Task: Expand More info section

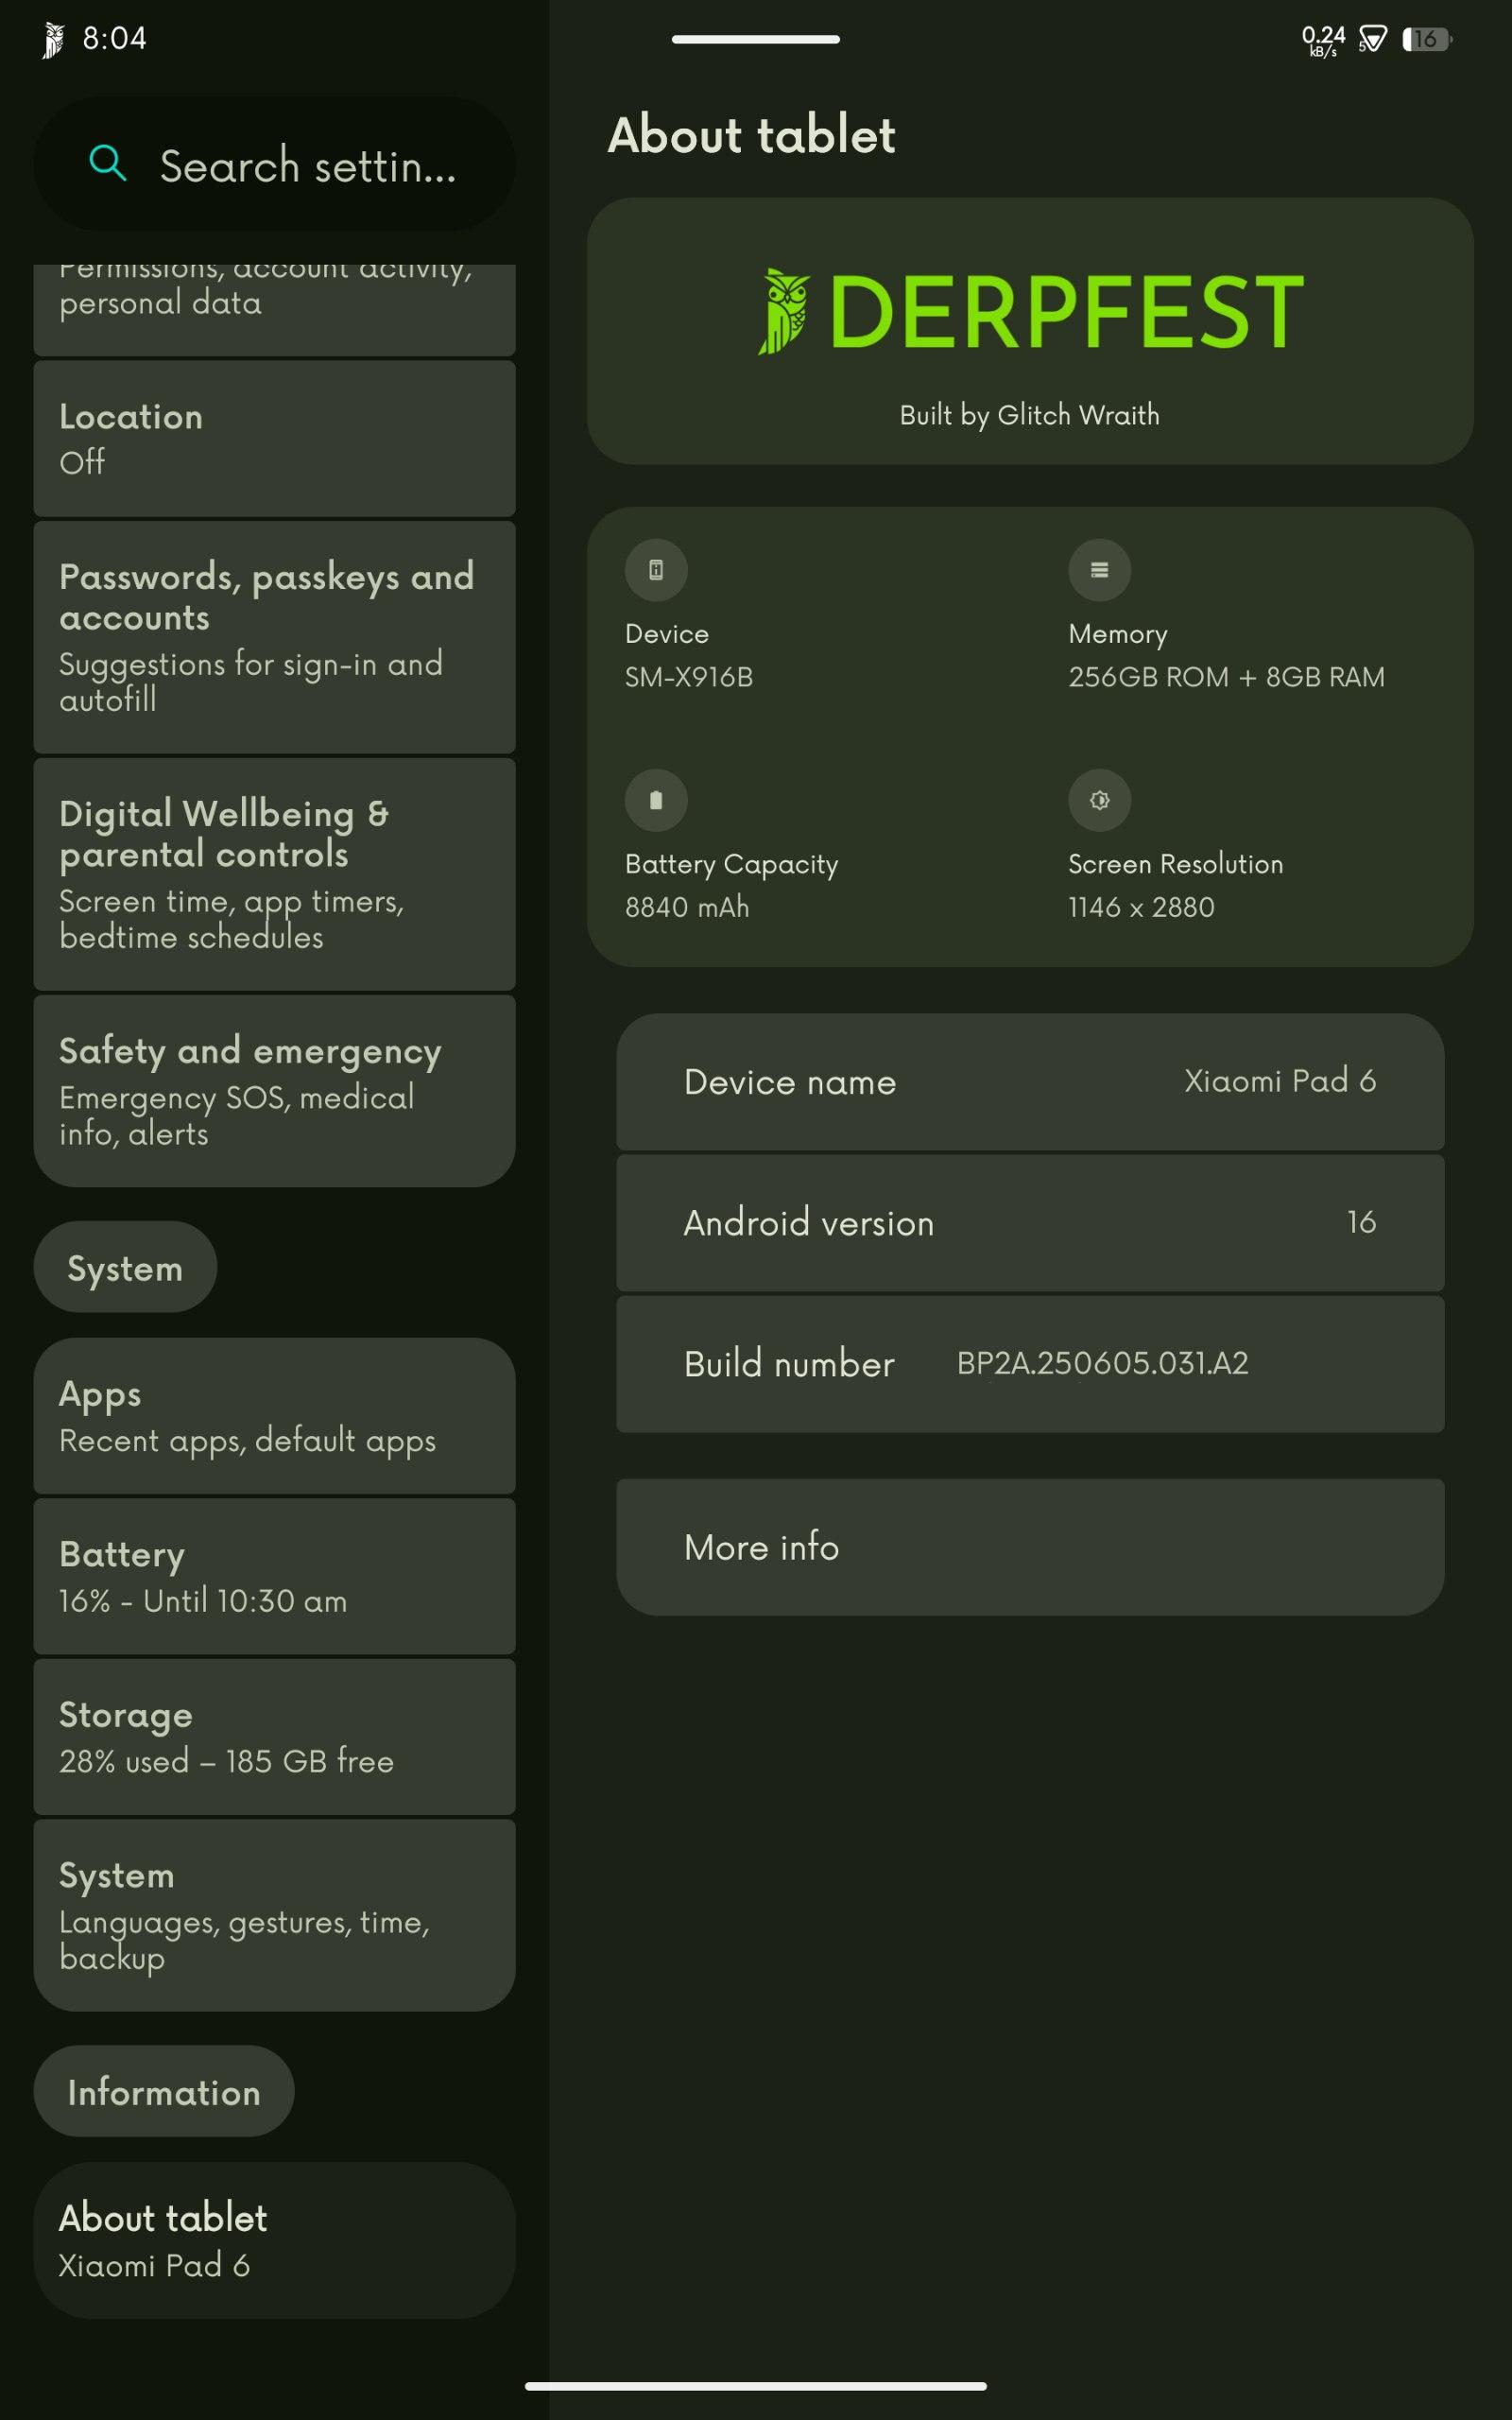Action: [1030, 1547]
